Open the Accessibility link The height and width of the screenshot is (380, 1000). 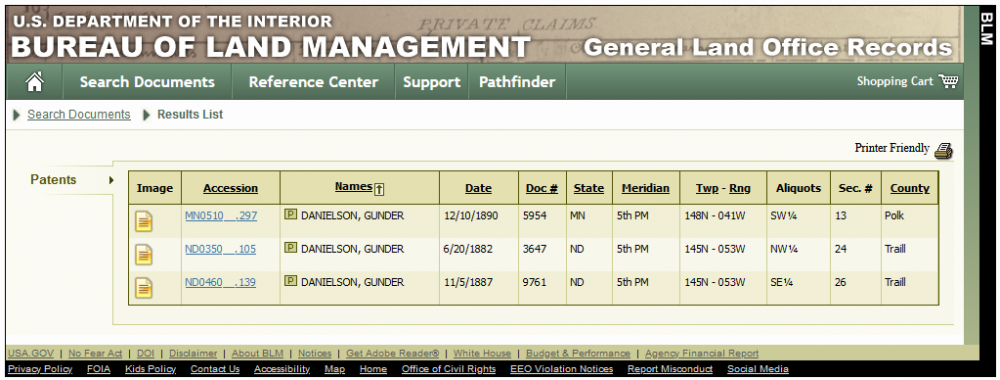point(282,369)
